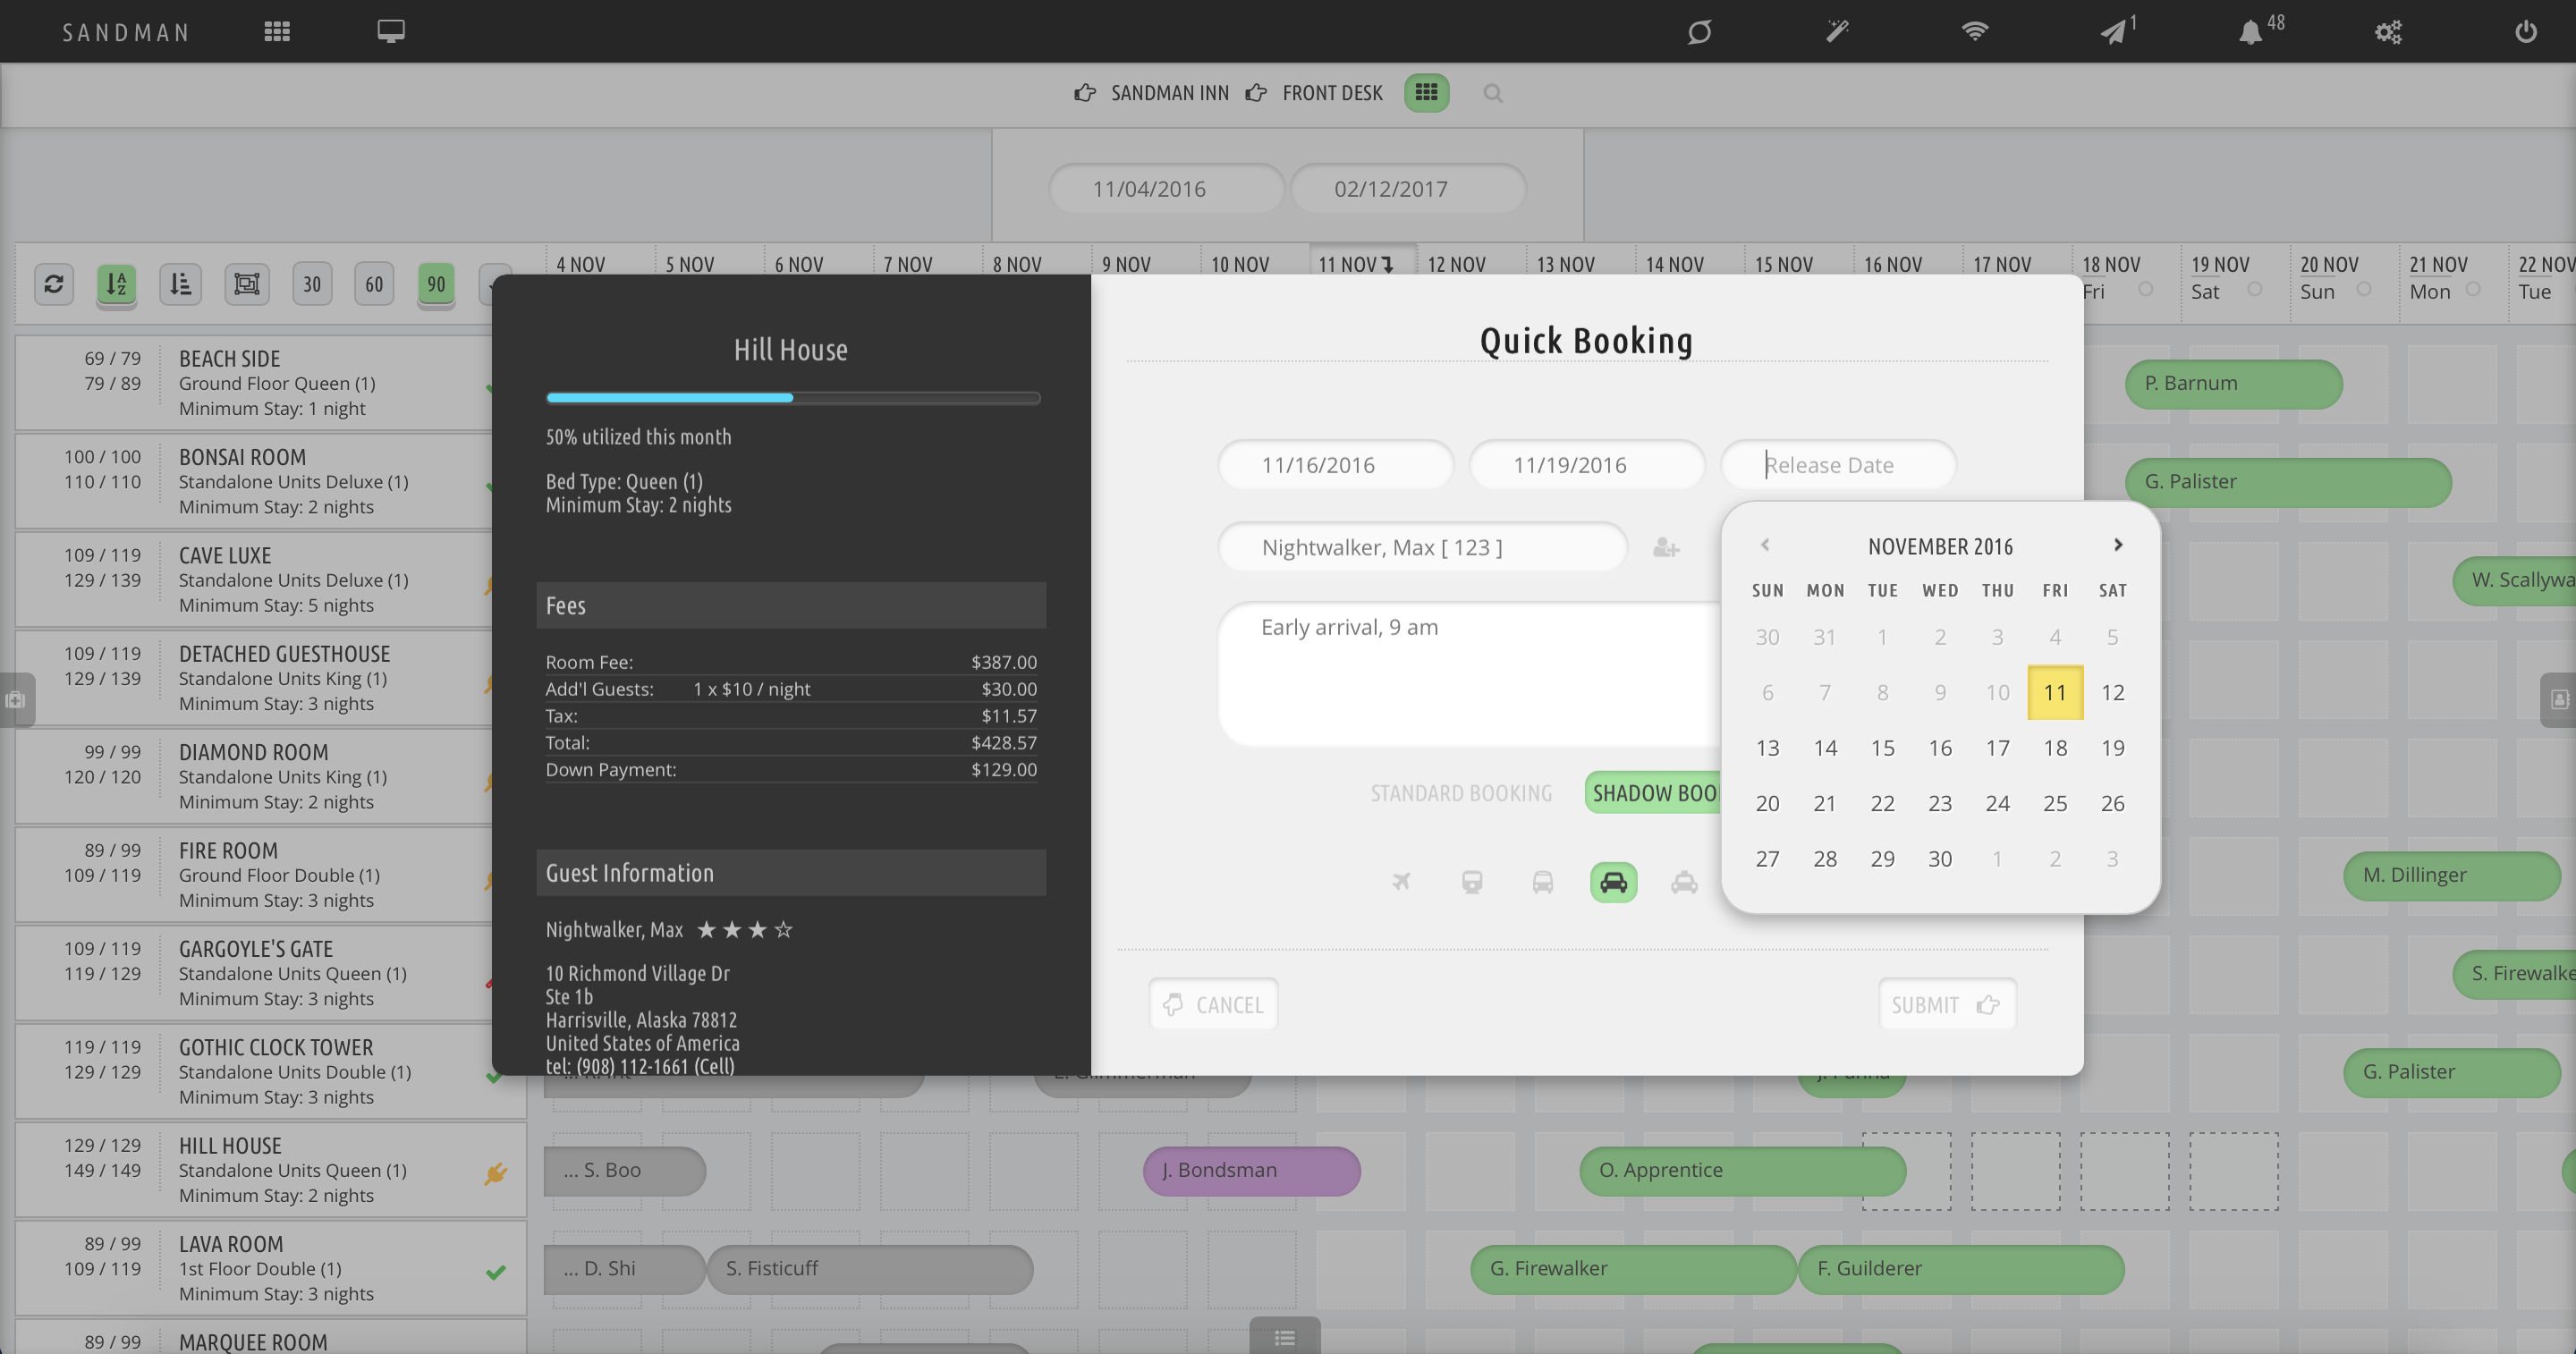Click the fit-to-frame icon in toolbar
The width and height of the screenshot is (2576, 1354).
coord(246,284)
